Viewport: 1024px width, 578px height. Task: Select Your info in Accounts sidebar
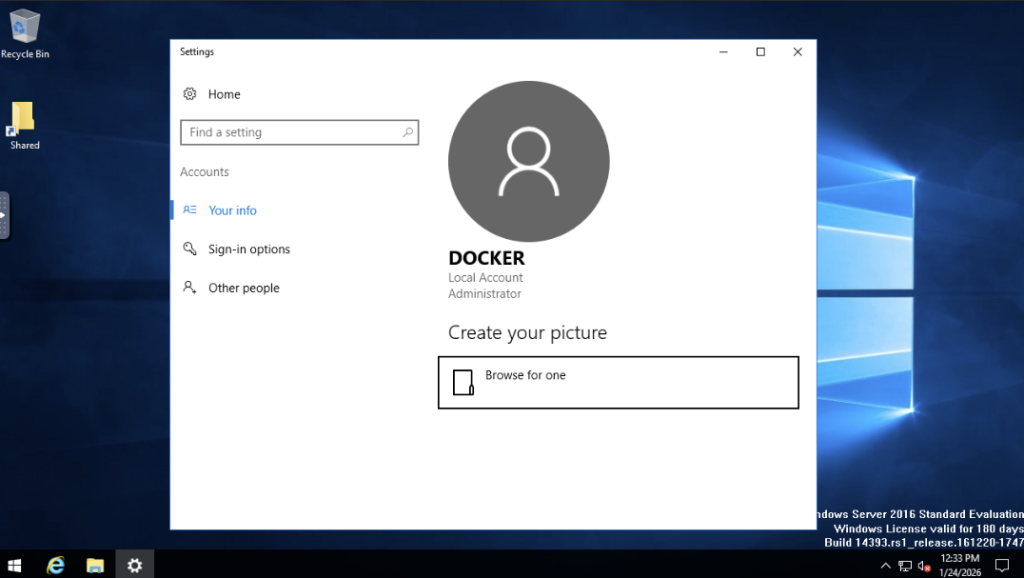pos(233,210)
